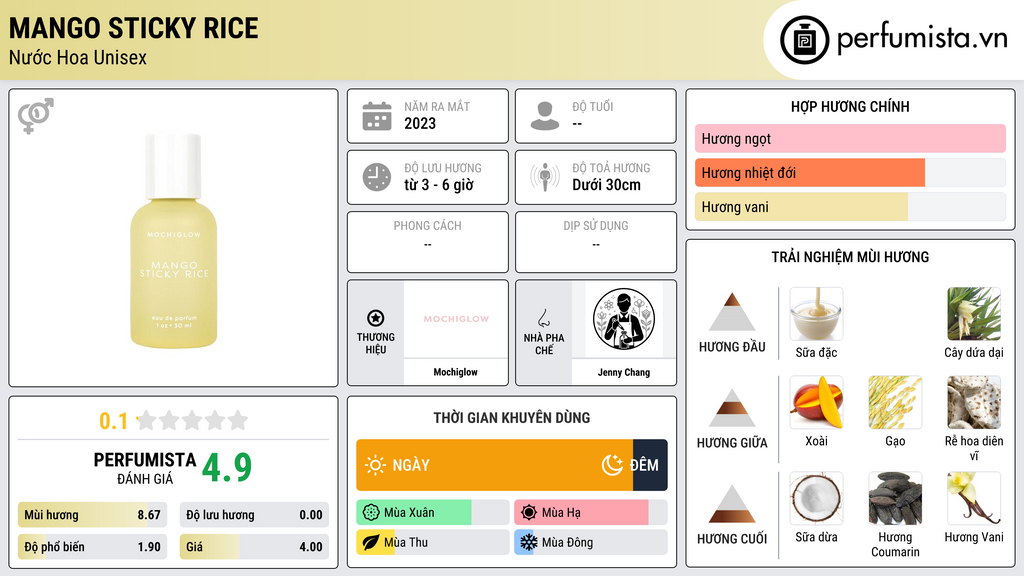
Task: Click the Hương vani accord bar
Action: pos(850,206)
